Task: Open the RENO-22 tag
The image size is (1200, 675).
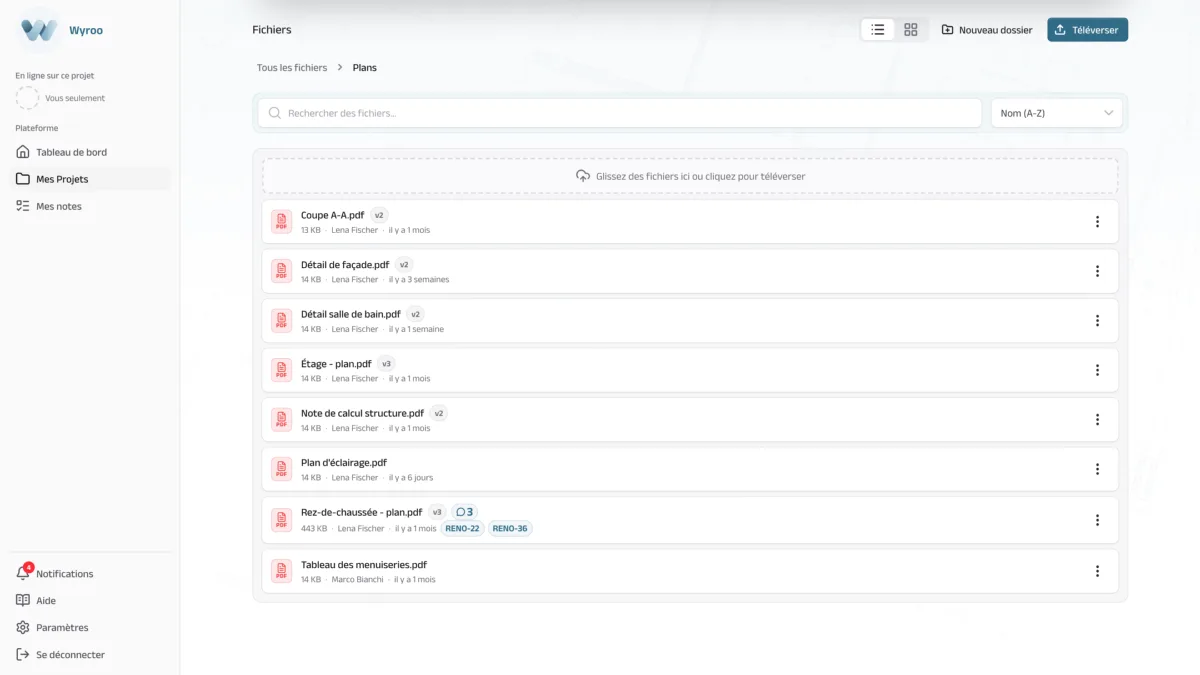Action: (462, 529)
